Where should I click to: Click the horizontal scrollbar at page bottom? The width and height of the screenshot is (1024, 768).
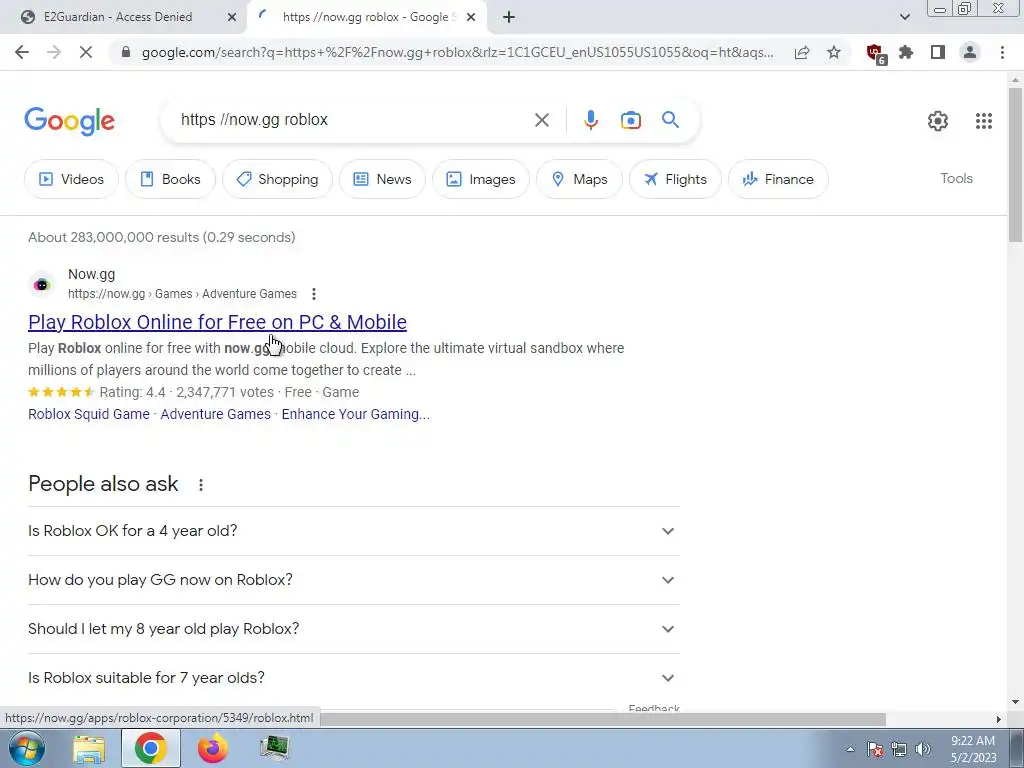click(x=601, y=719)
